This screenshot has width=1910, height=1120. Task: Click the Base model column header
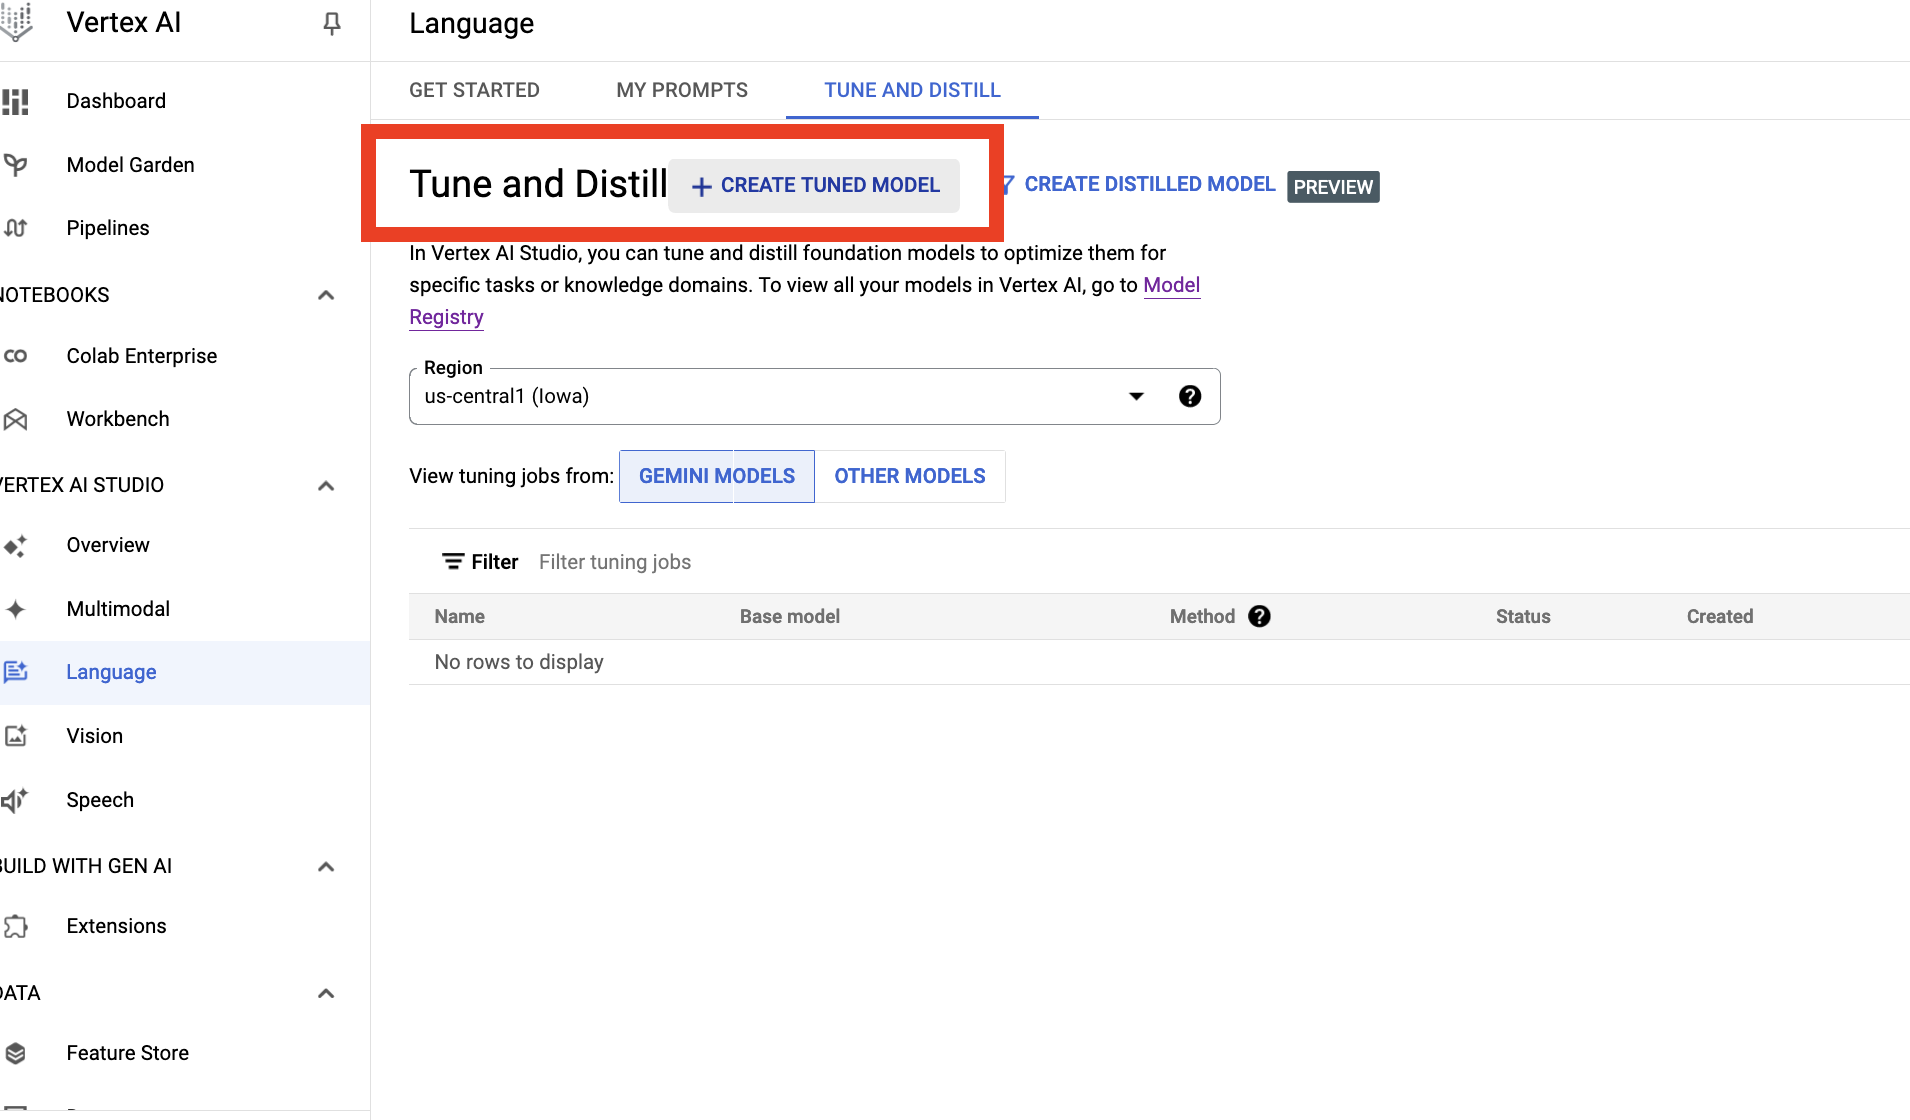tap(790, 617)
